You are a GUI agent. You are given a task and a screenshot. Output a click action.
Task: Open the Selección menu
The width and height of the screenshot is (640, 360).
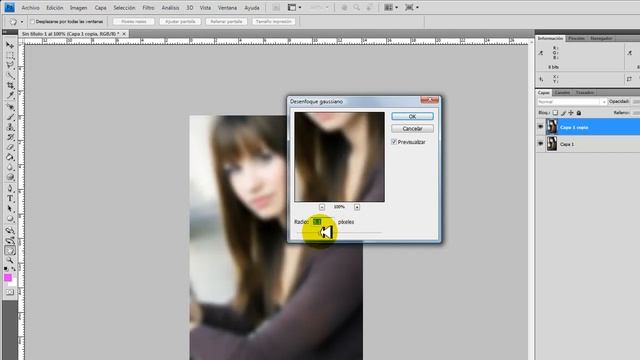(124, 8)
